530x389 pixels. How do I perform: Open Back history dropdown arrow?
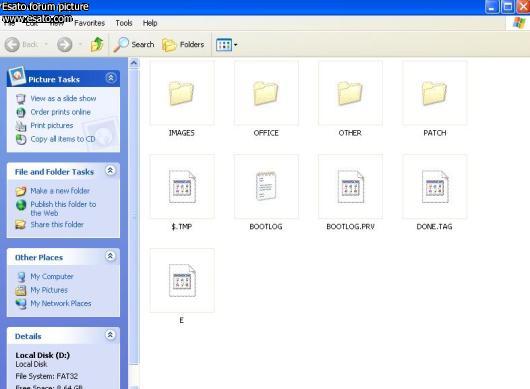pyautogui.click(x=46, y=44)
